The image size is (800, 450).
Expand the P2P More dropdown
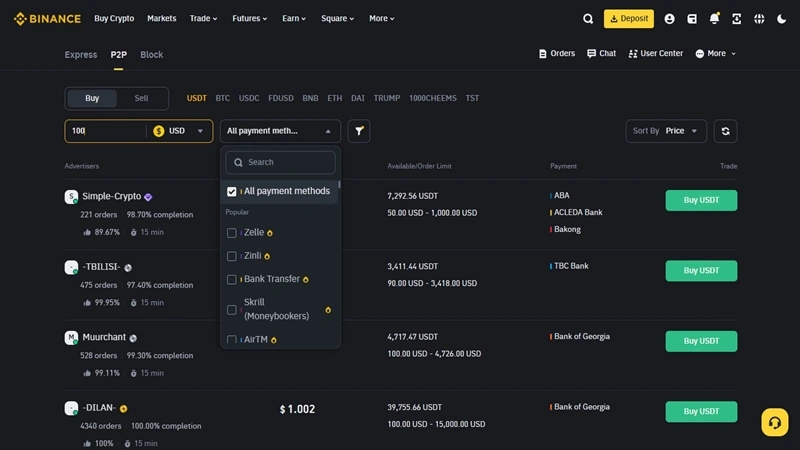coord(716,54)
